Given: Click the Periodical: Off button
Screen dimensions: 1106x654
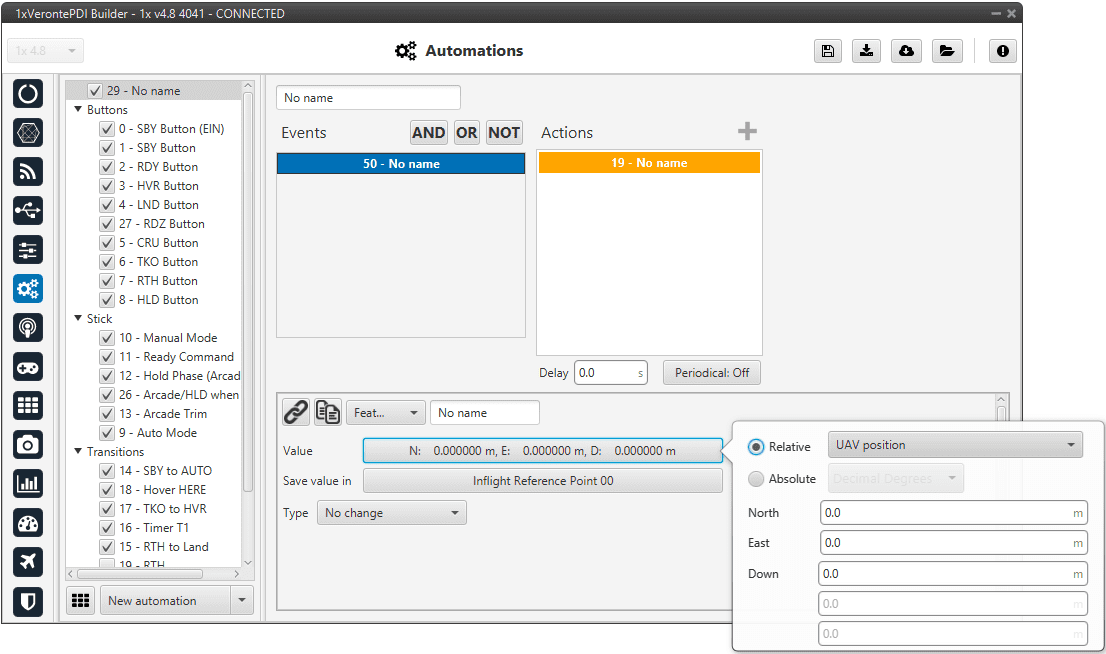Looking at the screenshot, I should pos(711,373).
